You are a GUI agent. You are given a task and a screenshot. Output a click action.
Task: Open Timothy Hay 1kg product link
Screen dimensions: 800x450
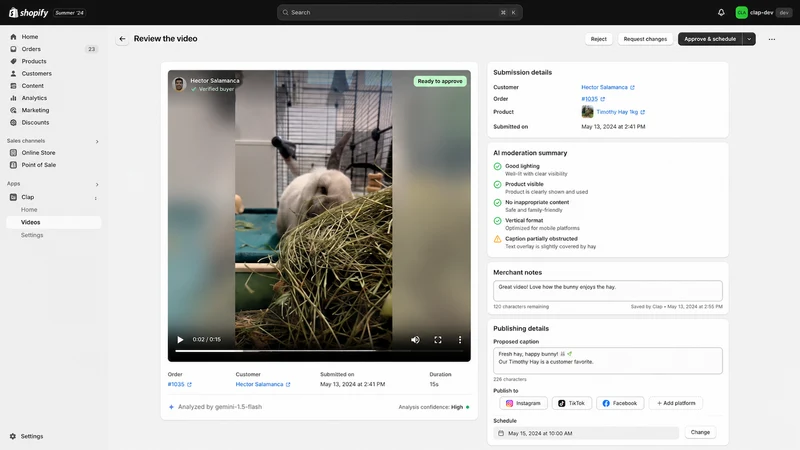point(620,112)
